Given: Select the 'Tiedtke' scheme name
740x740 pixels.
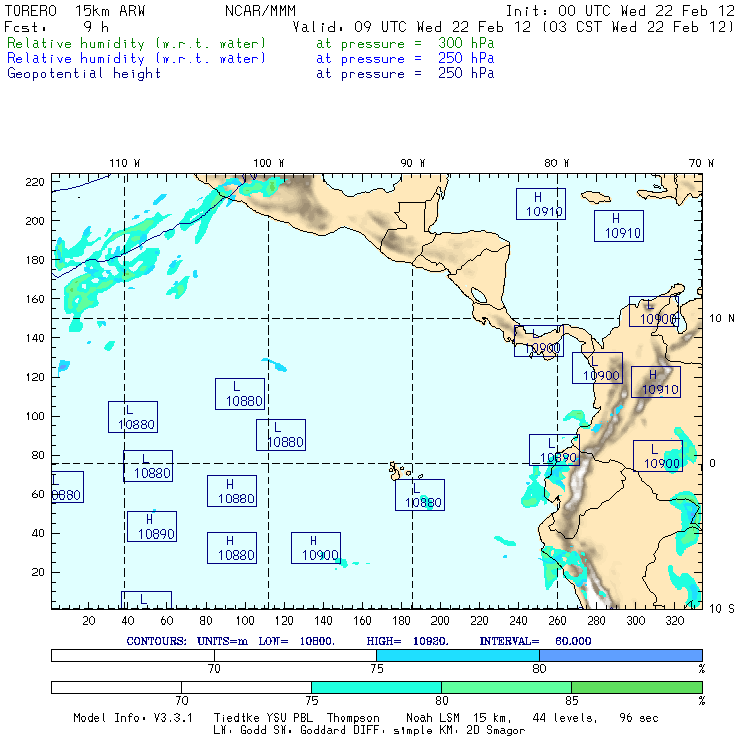Looking at the screenshot, I should point(236,718).
